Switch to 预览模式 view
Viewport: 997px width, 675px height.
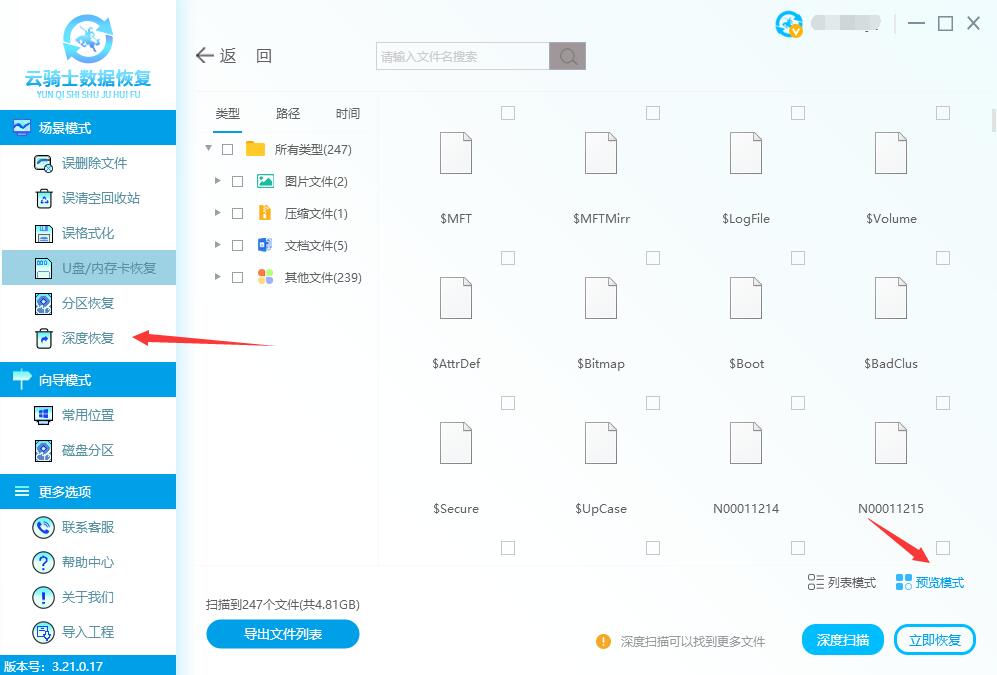pyautogui.click(x=930, y=582)
